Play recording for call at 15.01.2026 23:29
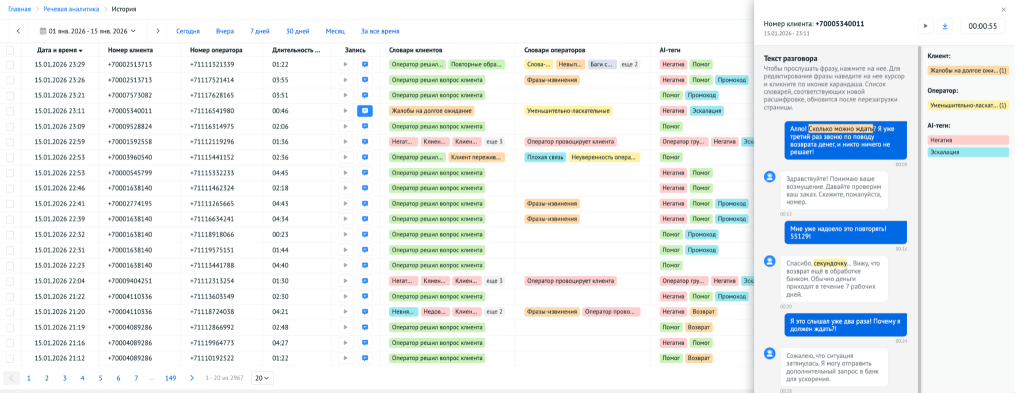This screenshot has height=393, width=1024. coord(345,65)
